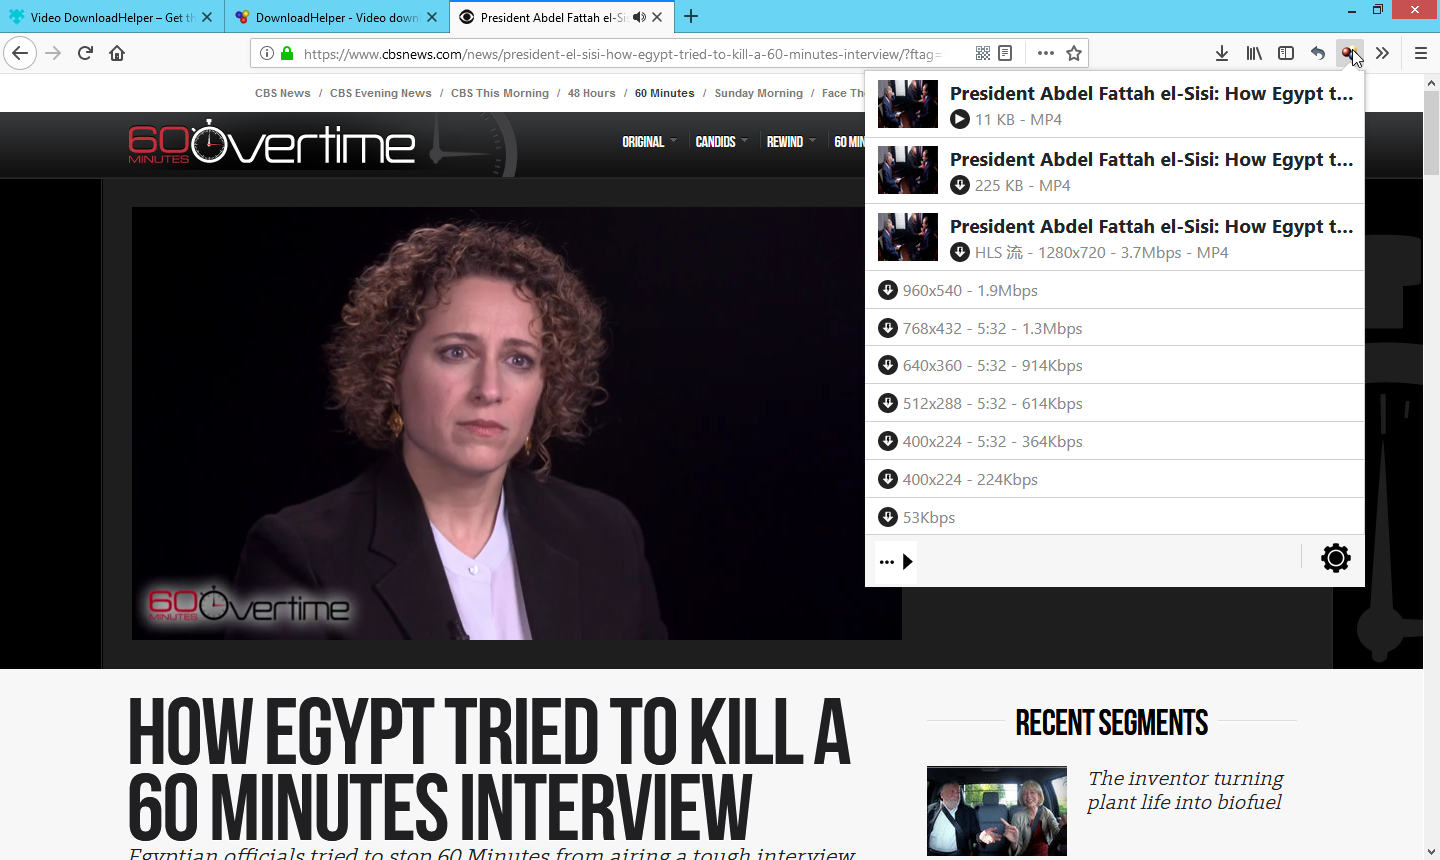Click the forward navigation arrow
1440x860 pixels.
pos(54,53)
